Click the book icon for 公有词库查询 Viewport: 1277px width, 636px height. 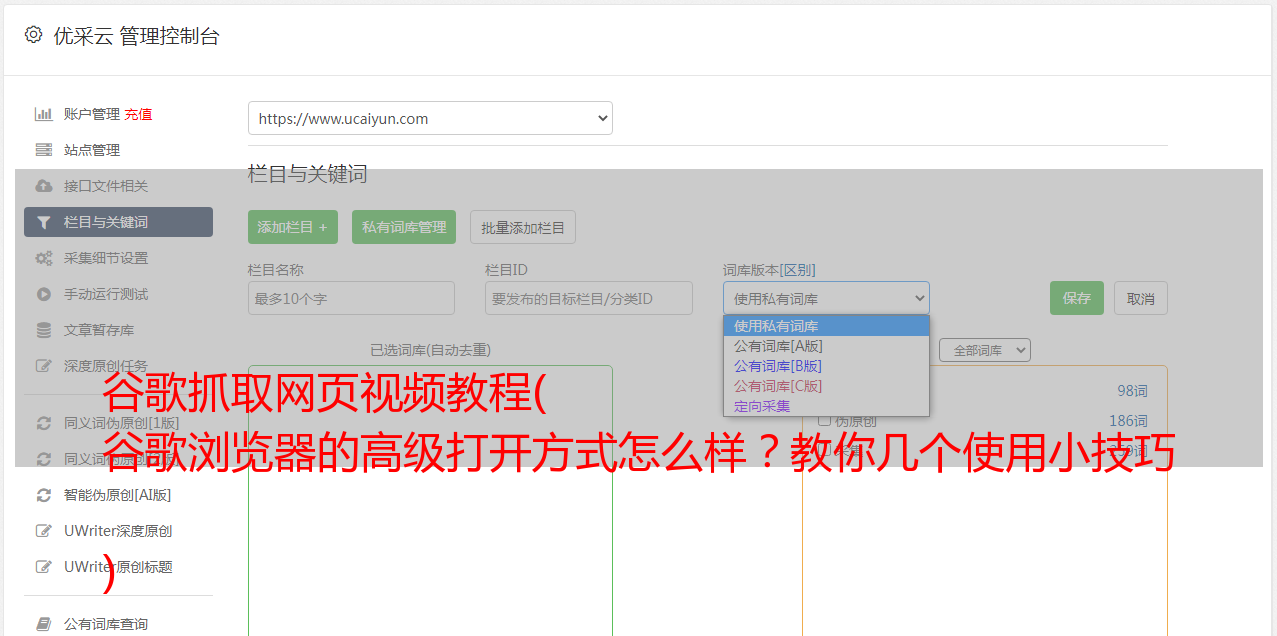point(43,624)
